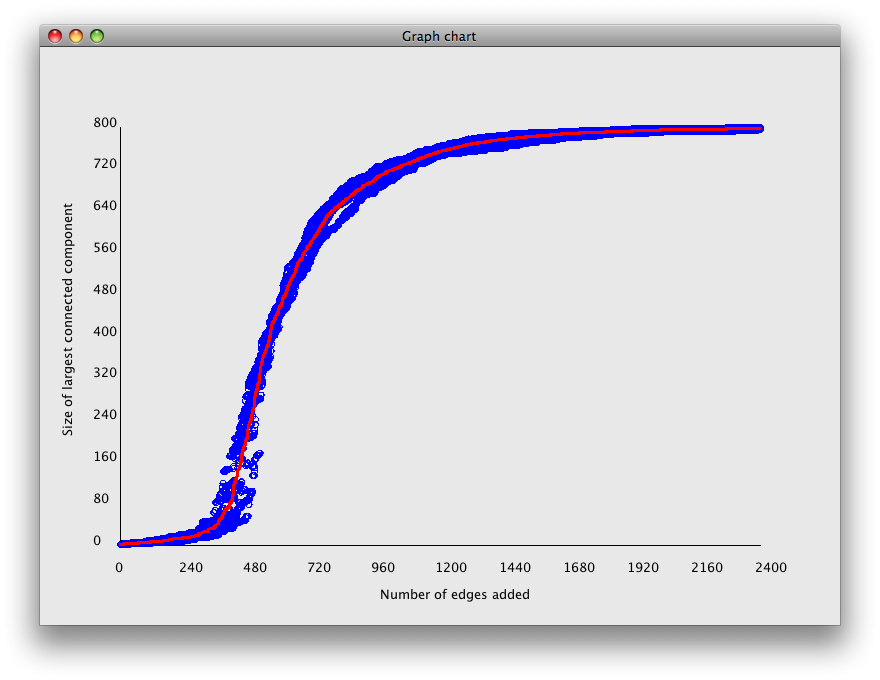Select the 1920 x-axis tick label
The width and height of the screenshot is (880, 680).
643,568
